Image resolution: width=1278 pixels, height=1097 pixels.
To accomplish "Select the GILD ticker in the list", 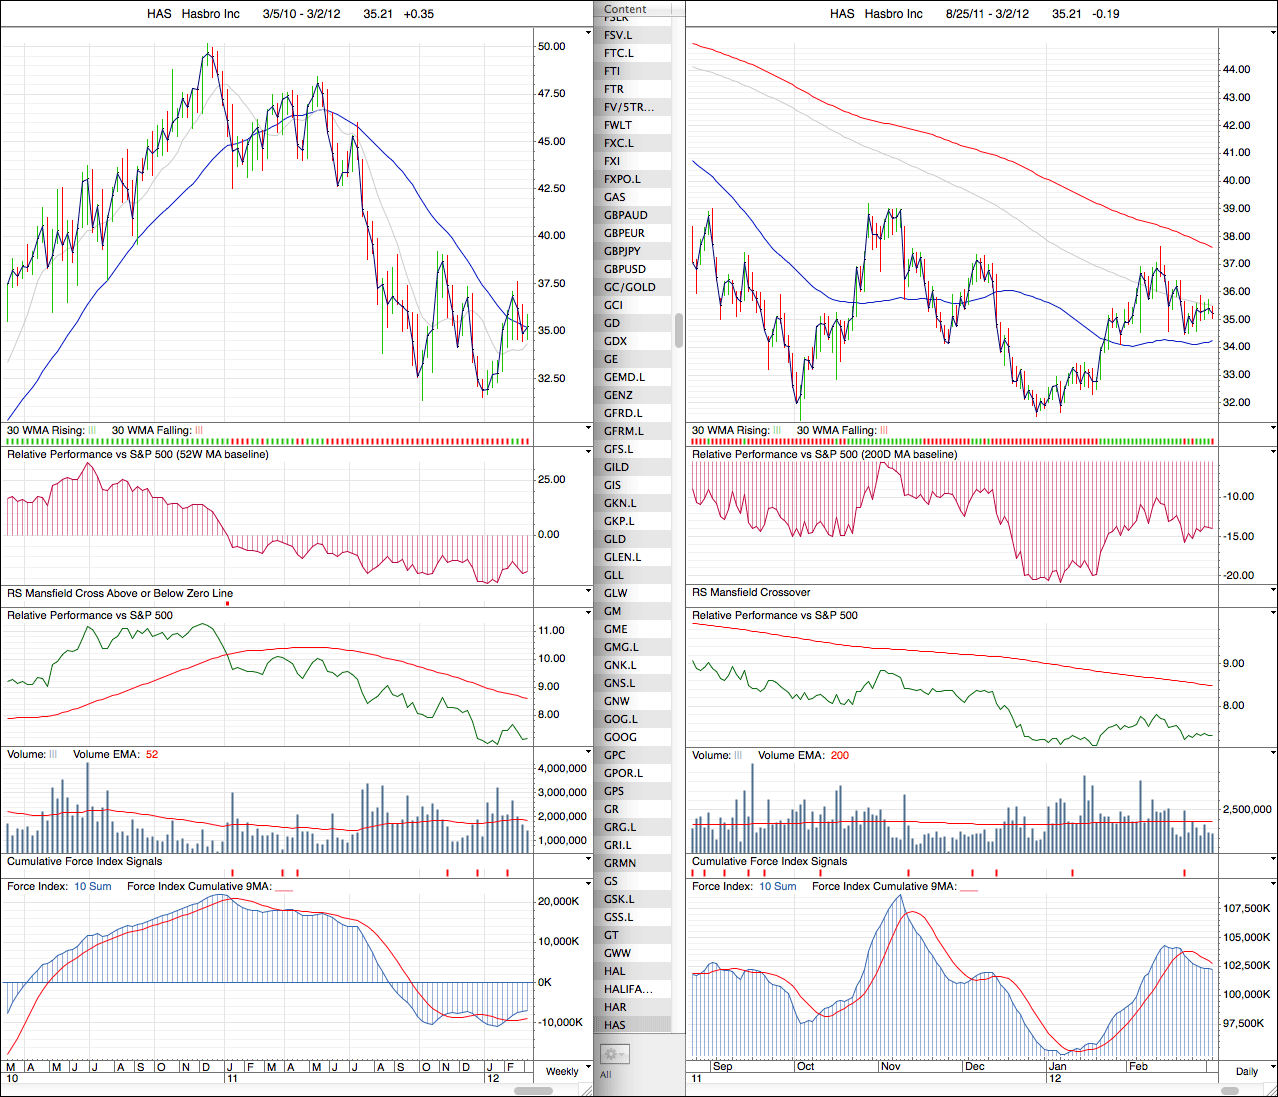I will point(617,467).
